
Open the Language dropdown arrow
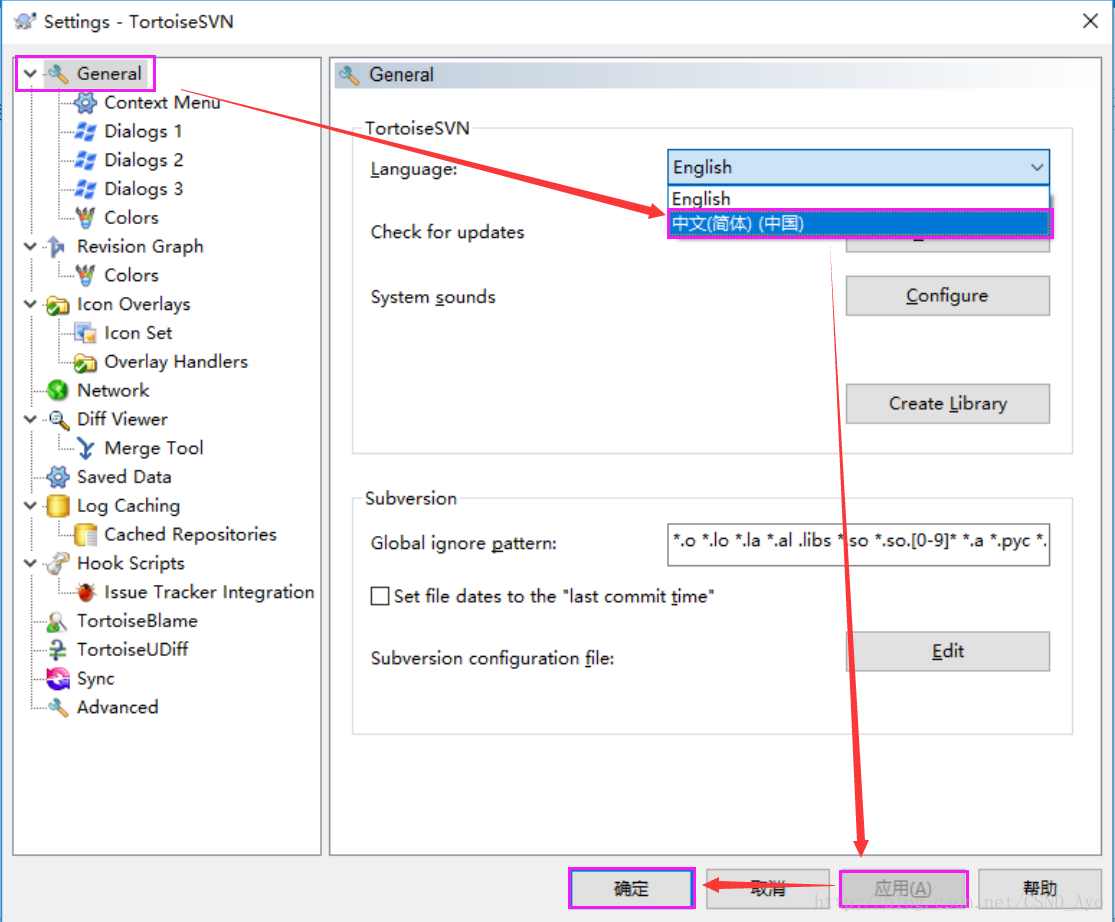[1037, 167]
